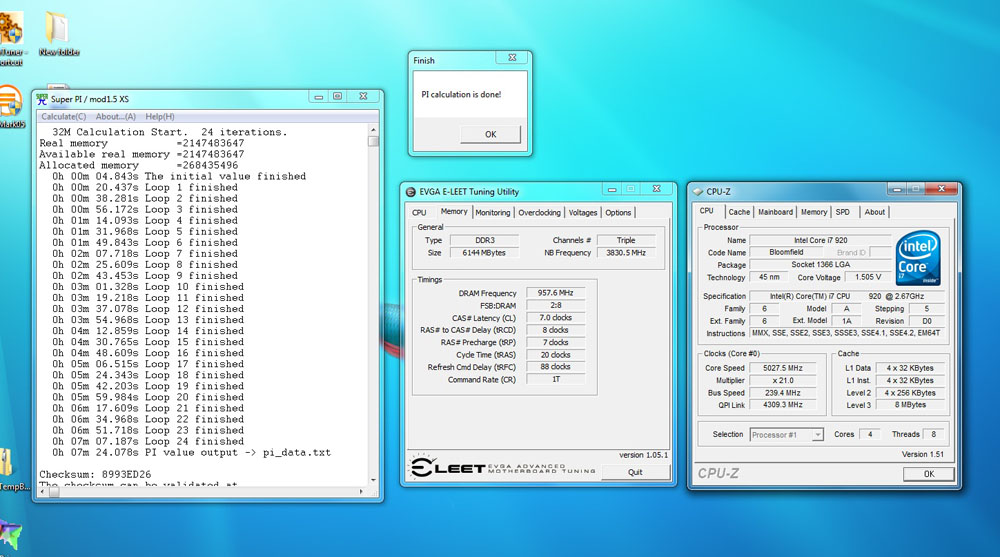Screen dimensions: 1000x557
Task: Switch to the Mainboard tab in CPU-Z
Action: [776, 212]
